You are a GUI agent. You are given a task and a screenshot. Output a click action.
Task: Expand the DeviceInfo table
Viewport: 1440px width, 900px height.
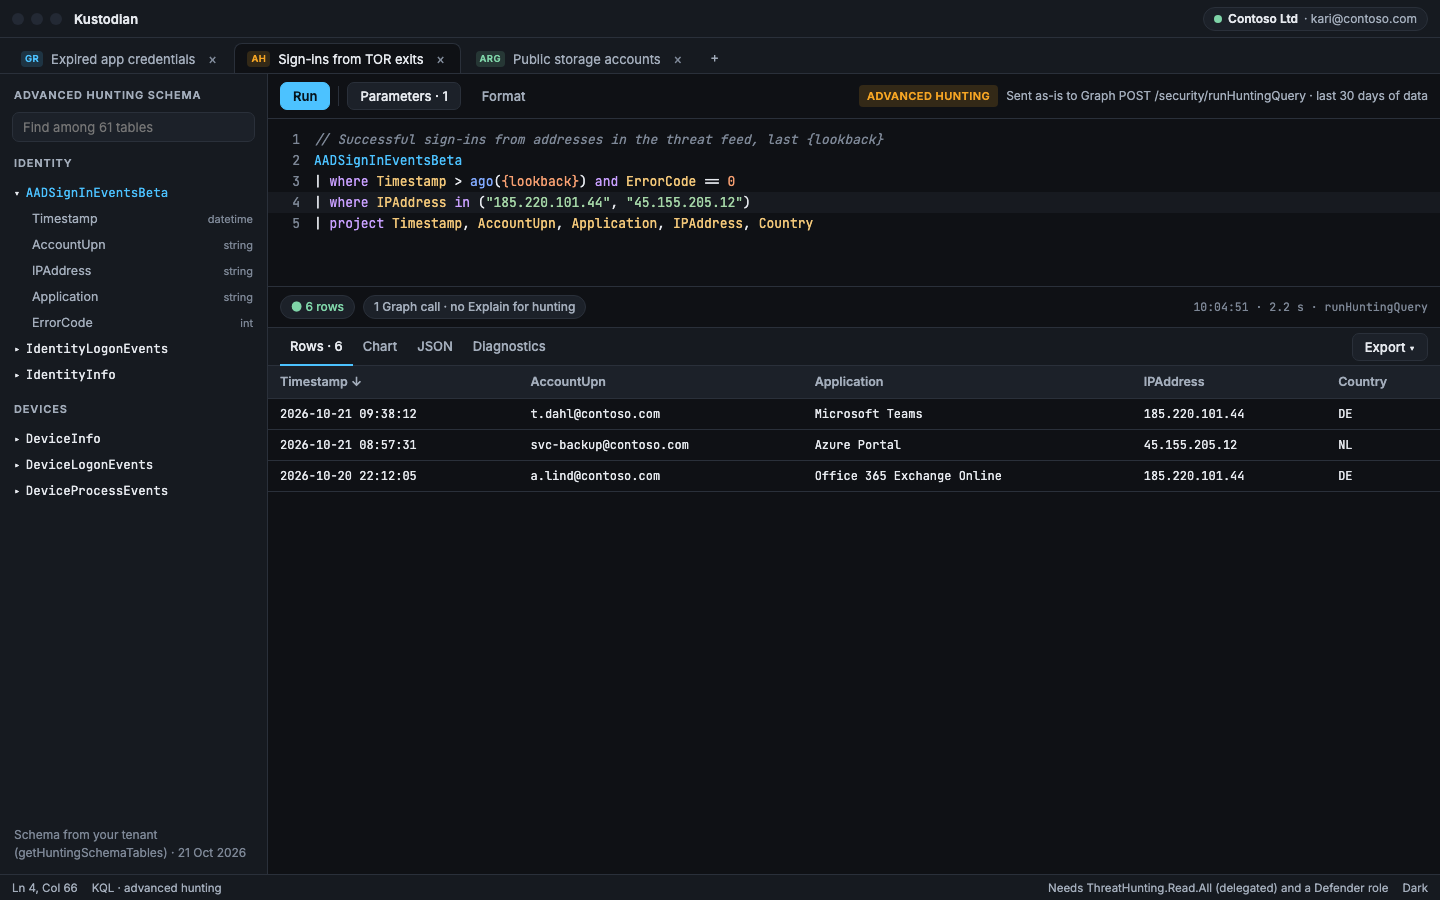tap(17, 439)
